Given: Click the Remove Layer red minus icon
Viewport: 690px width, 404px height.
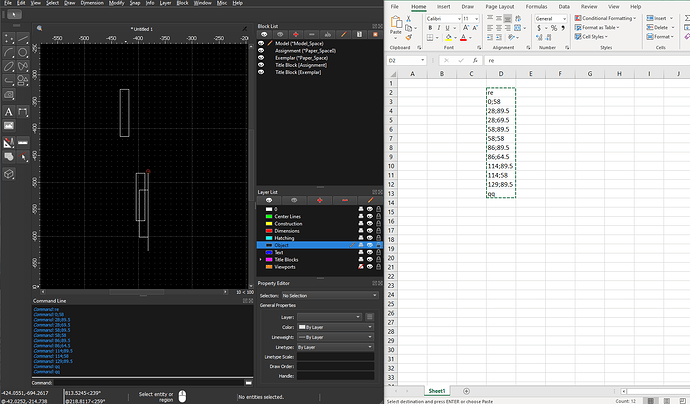Looking at the screenshot, I should 345,200.
